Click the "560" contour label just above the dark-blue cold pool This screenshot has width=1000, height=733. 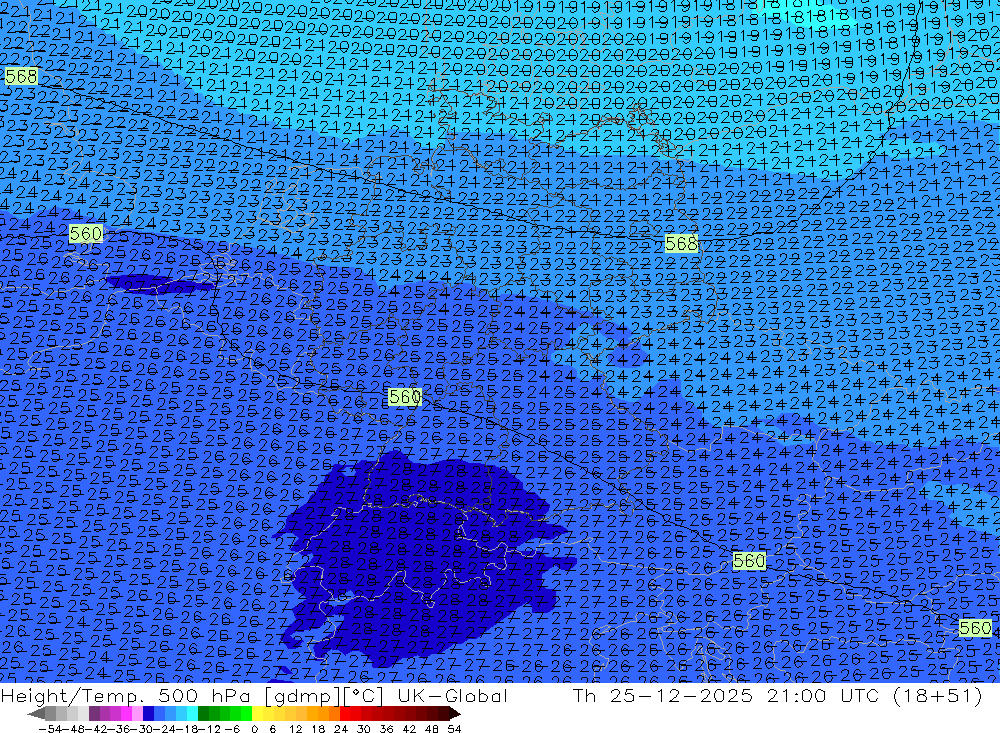[x=404, y=397]
